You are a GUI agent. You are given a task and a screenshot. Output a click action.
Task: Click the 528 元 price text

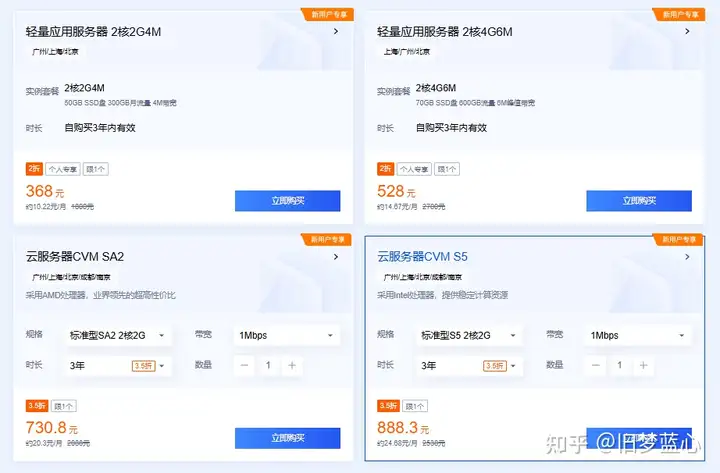pos(396,191)
